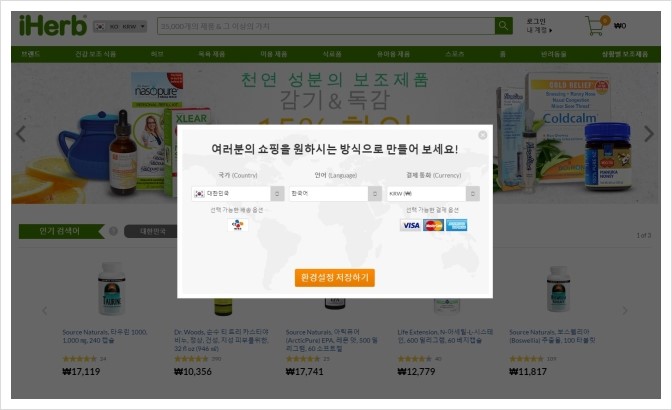Go to previous banner slide arrow
672x410 pixels.
click(x=21, y=134)
